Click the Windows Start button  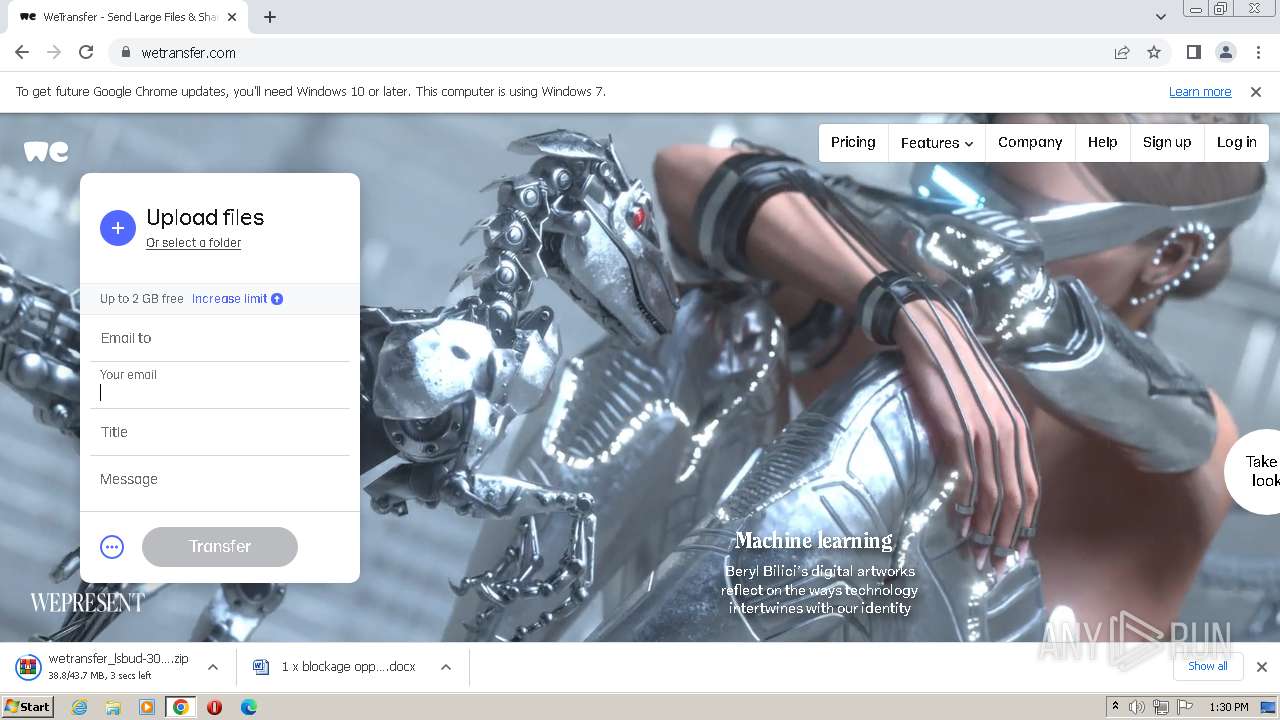click(28, 707)
